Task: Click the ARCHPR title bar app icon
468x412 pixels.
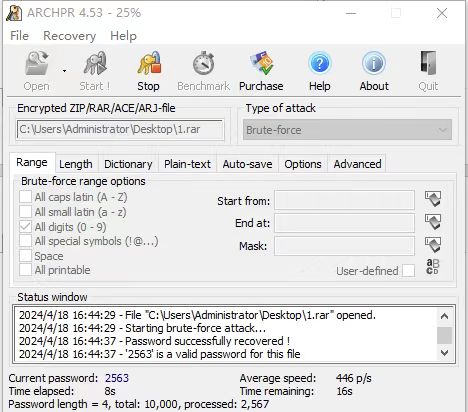Action: (14, 13)
